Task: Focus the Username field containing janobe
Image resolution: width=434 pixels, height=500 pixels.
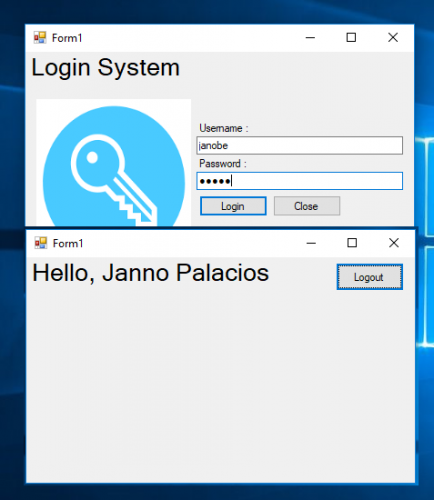Action: click(x=300, y=145)
